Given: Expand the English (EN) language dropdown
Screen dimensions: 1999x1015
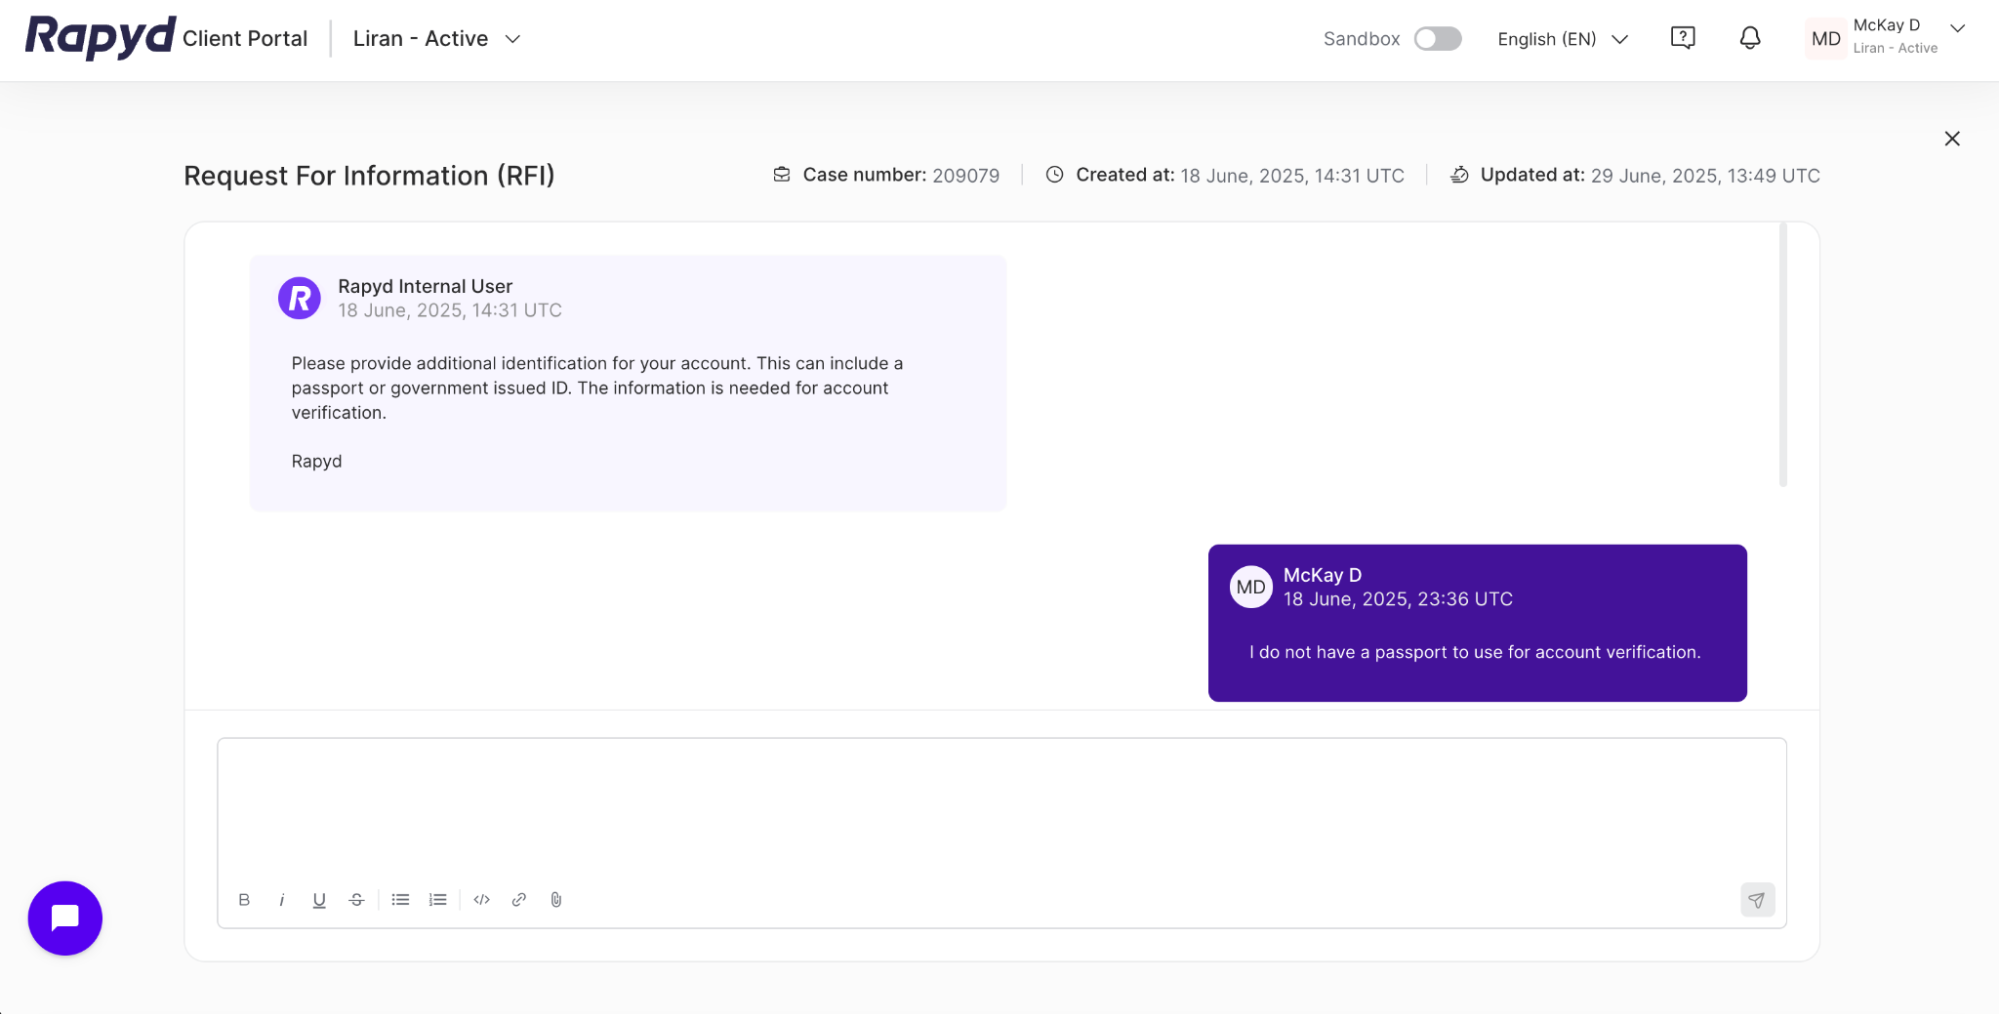Looking at the screenshot, I should 1562,39.
